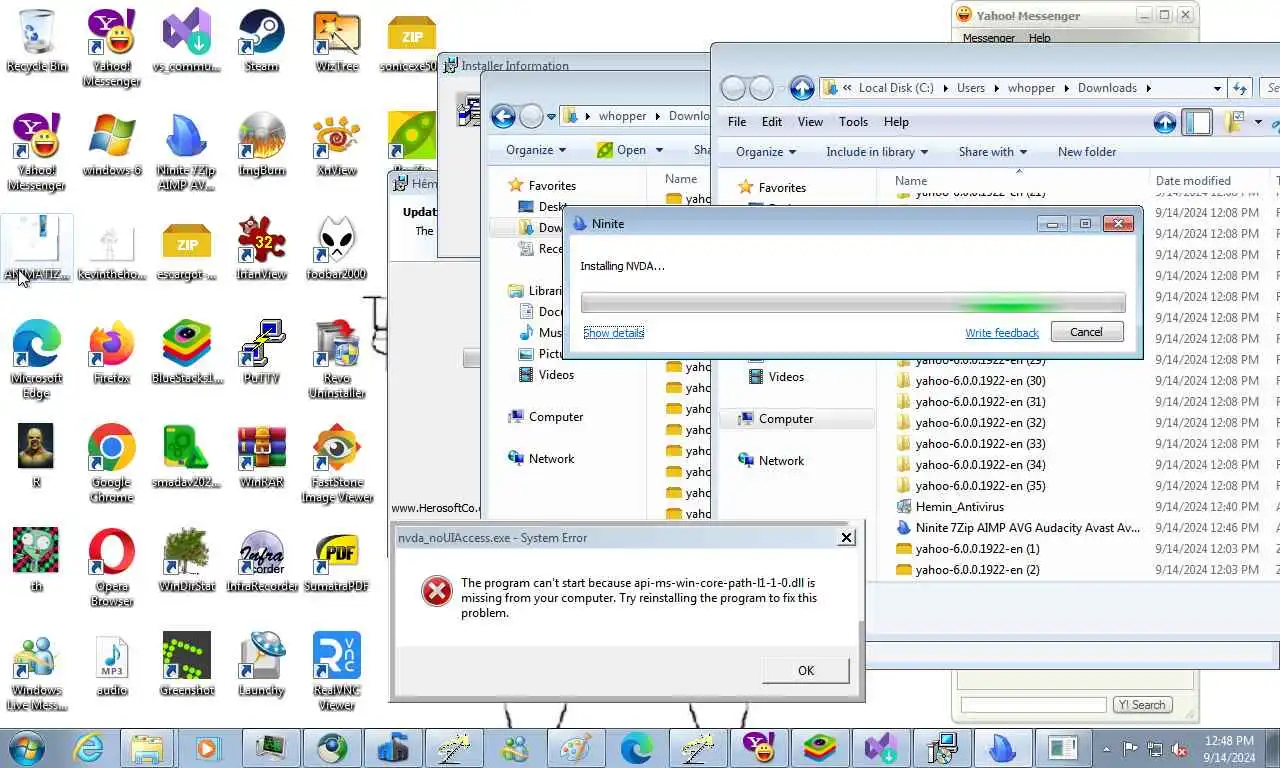Click OK in the System Error dialog
This screenshot has width=1280, height=768.
click(x=806, y=671)
